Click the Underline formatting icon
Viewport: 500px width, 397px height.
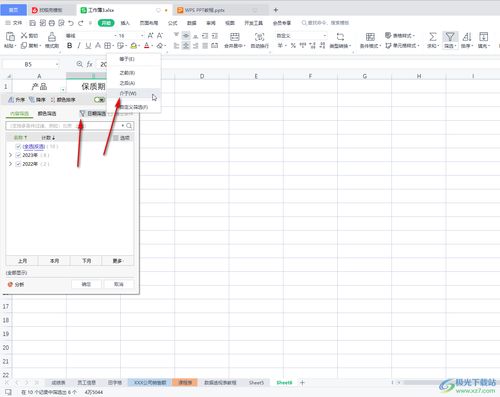(88, 46)
